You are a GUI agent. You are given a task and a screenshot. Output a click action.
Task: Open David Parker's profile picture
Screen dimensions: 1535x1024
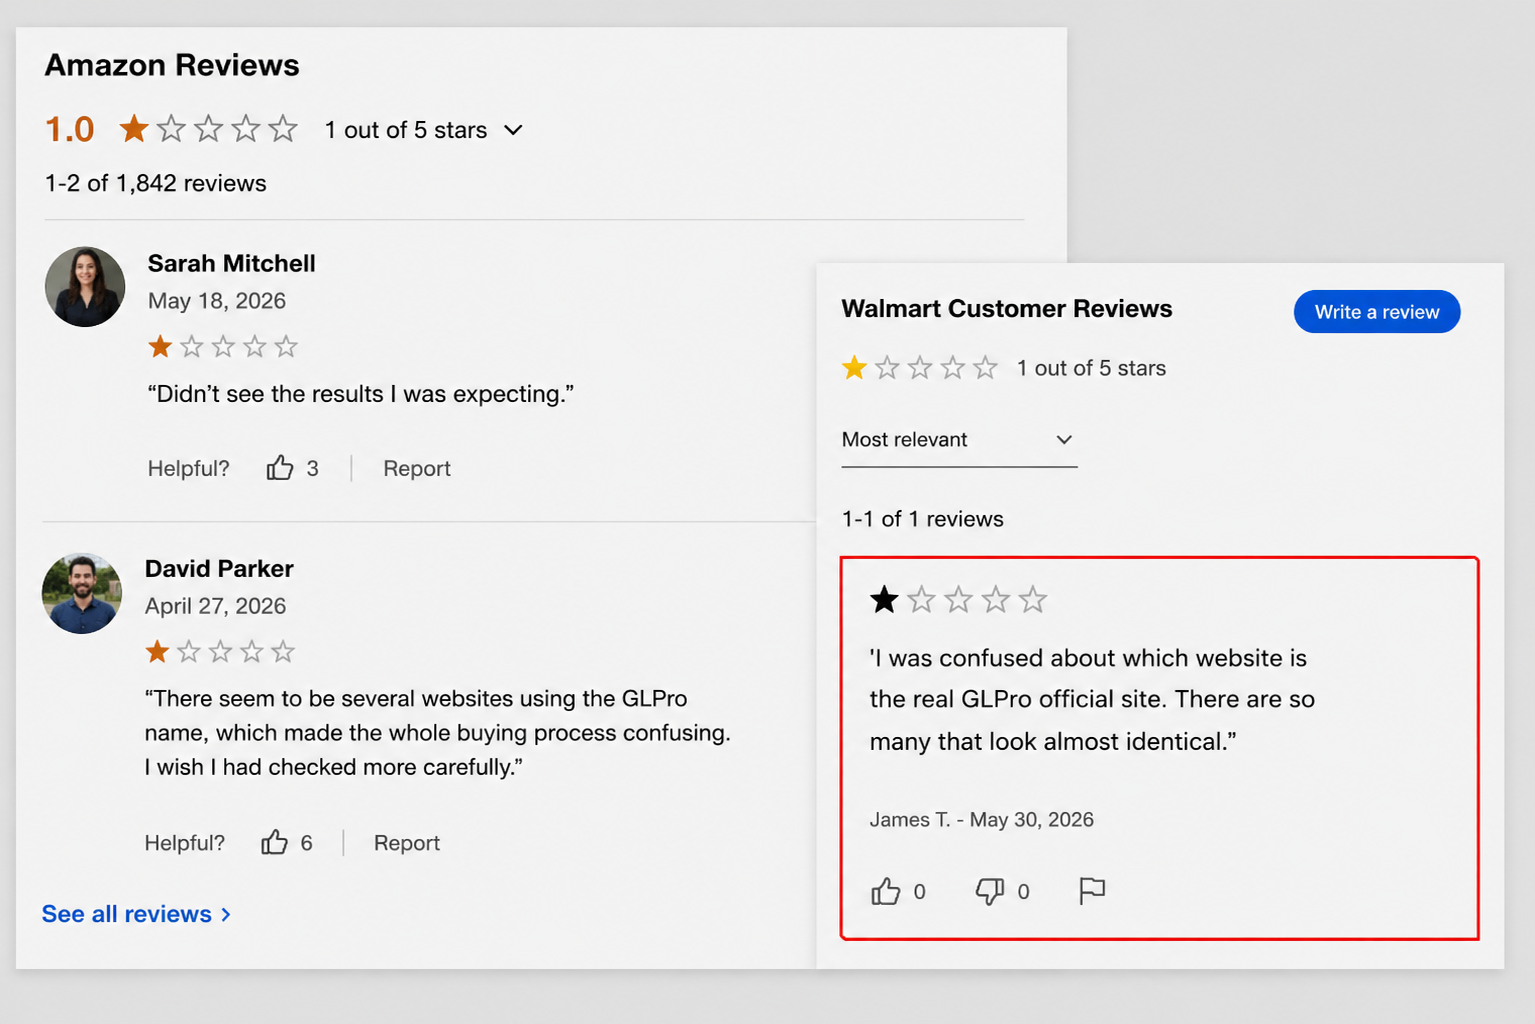click(82, 593)
